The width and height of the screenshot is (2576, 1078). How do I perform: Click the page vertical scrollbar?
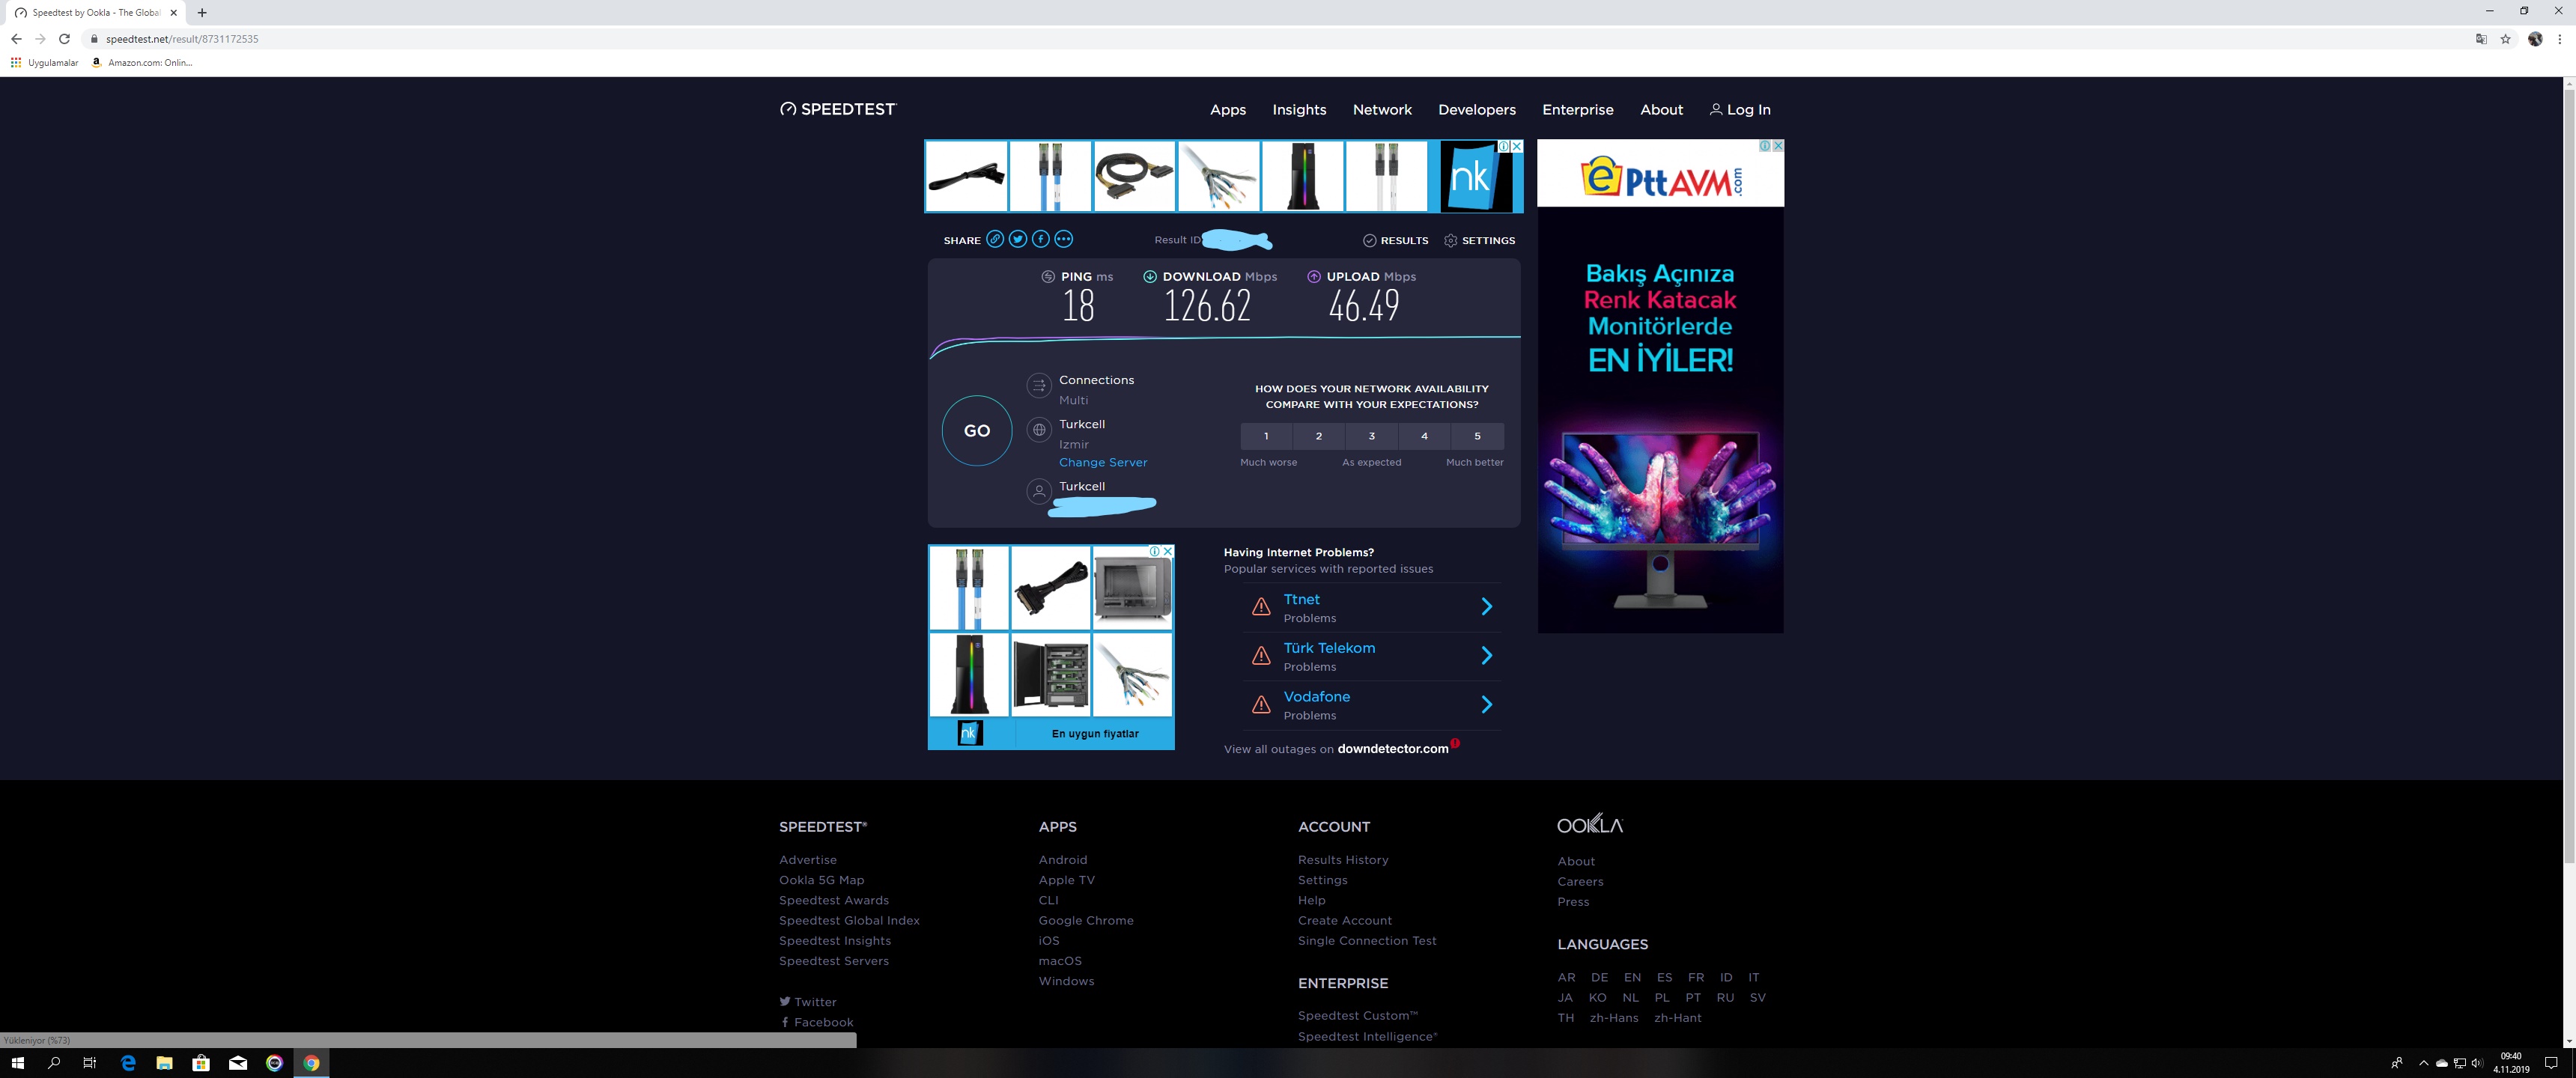2569,476
